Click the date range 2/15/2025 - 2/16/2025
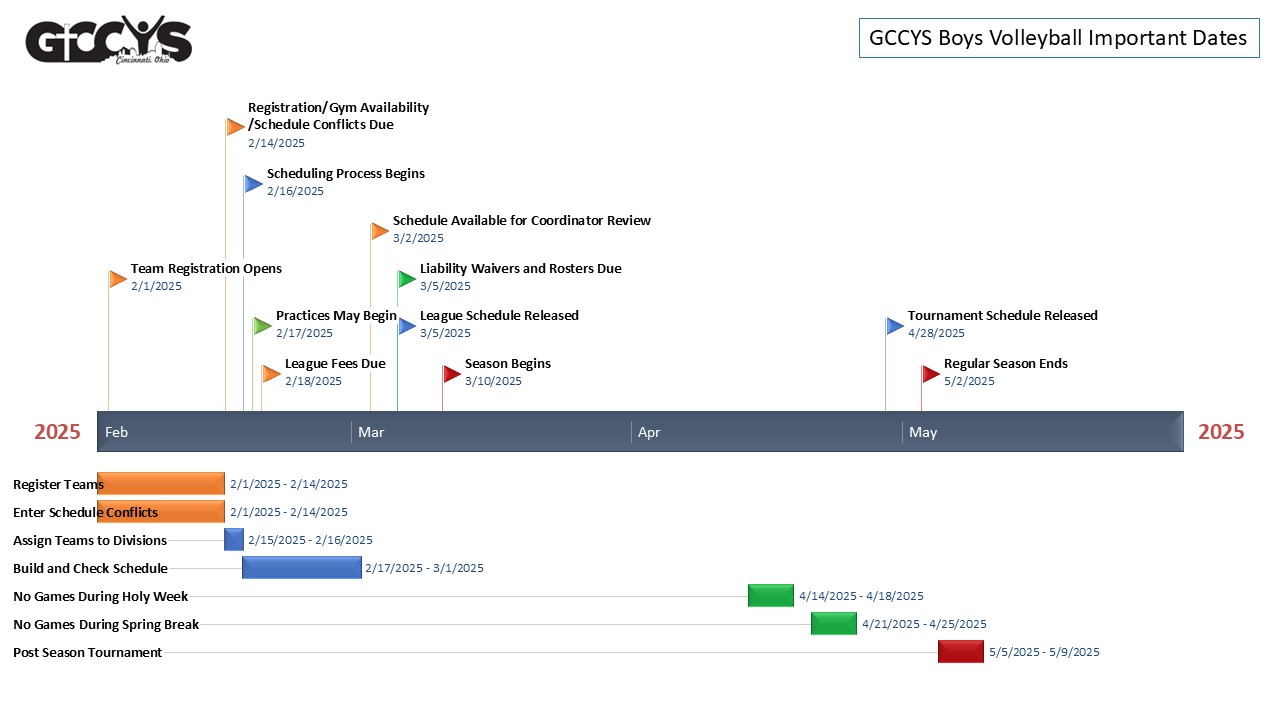 (x=310, y=540)
